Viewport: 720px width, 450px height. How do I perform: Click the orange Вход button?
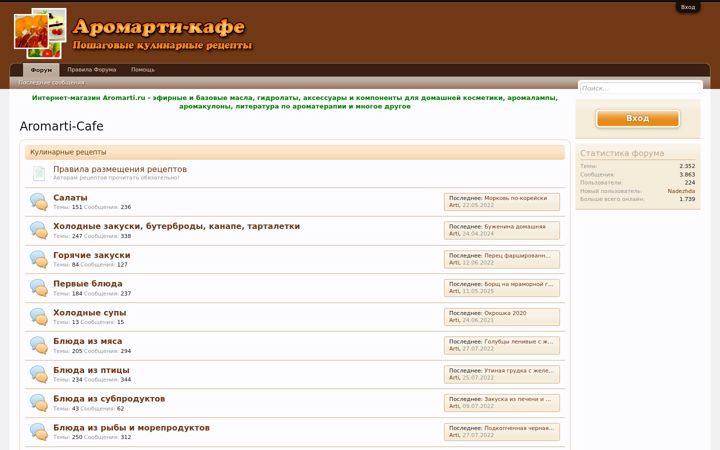point(637,118)
